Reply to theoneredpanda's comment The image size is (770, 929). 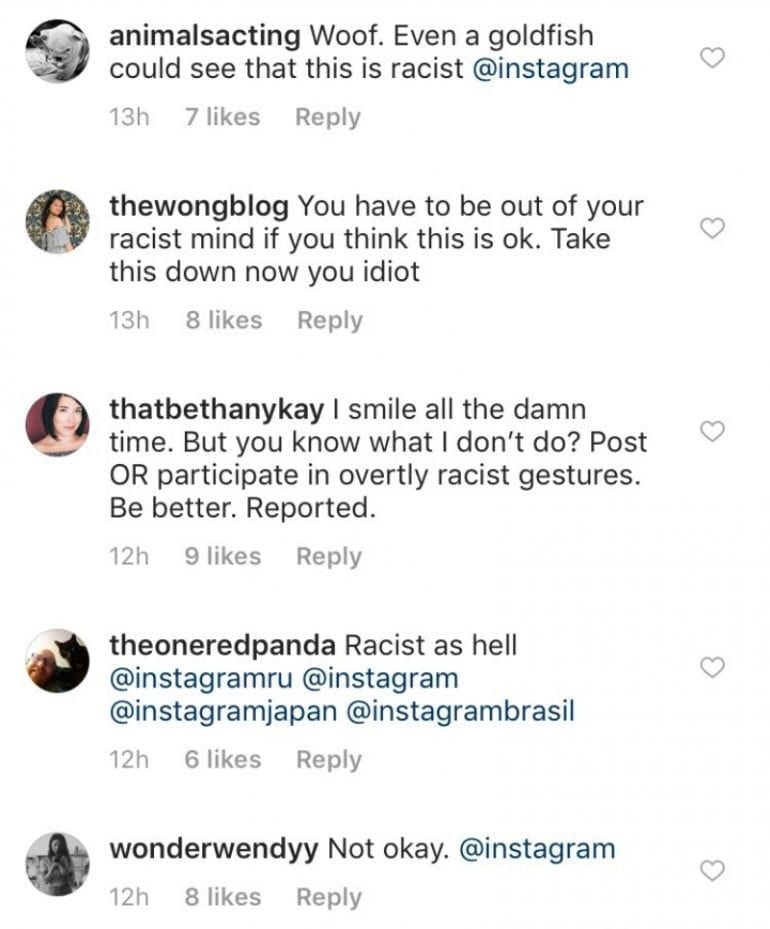point(328,760)
